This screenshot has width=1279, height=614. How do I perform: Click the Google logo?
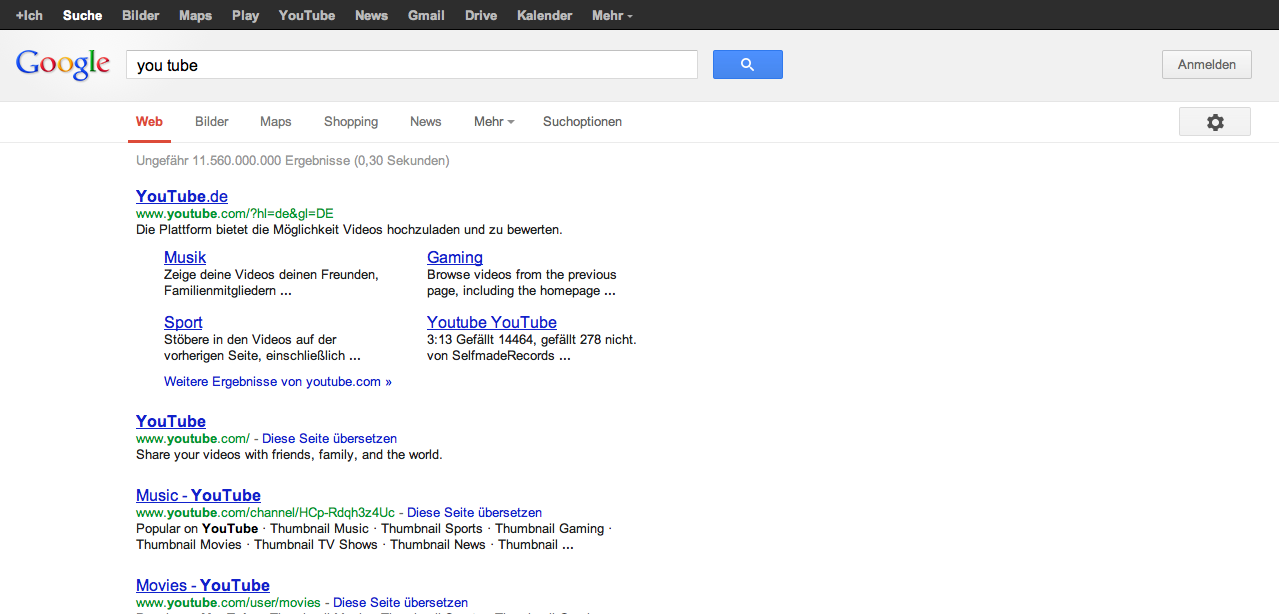tap(63, 65)
